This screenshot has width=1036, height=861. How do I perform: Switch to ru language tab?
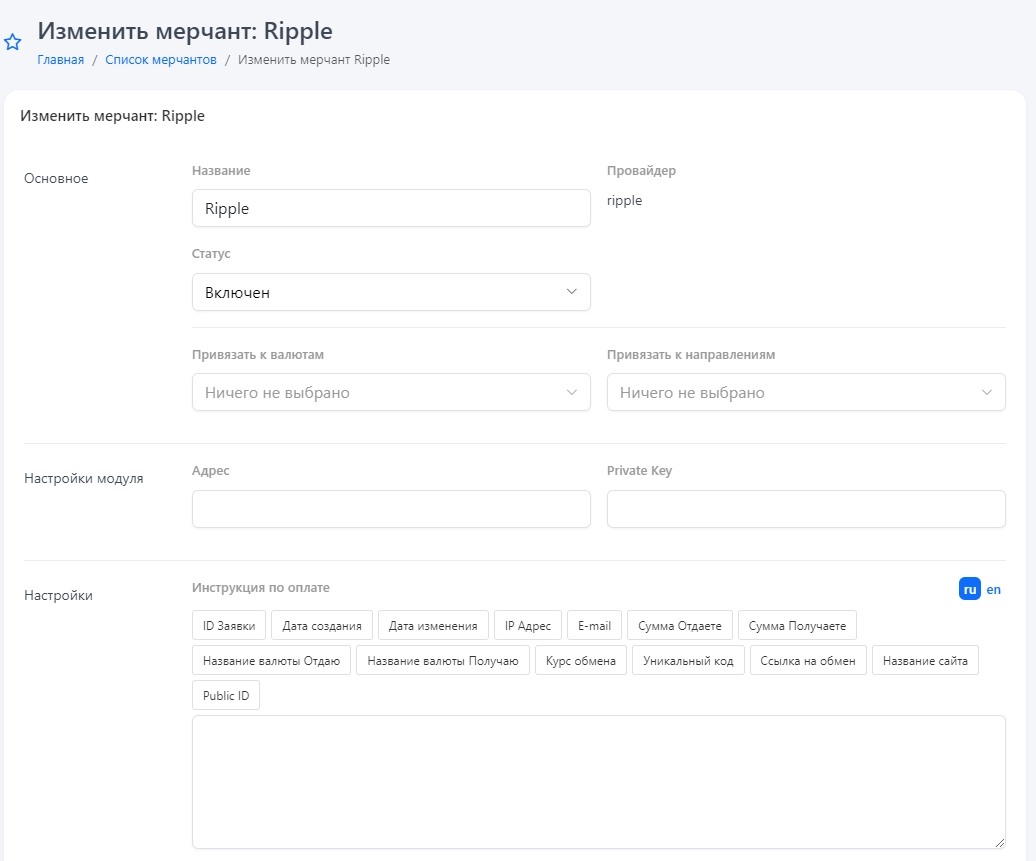[x=969, y=590]
